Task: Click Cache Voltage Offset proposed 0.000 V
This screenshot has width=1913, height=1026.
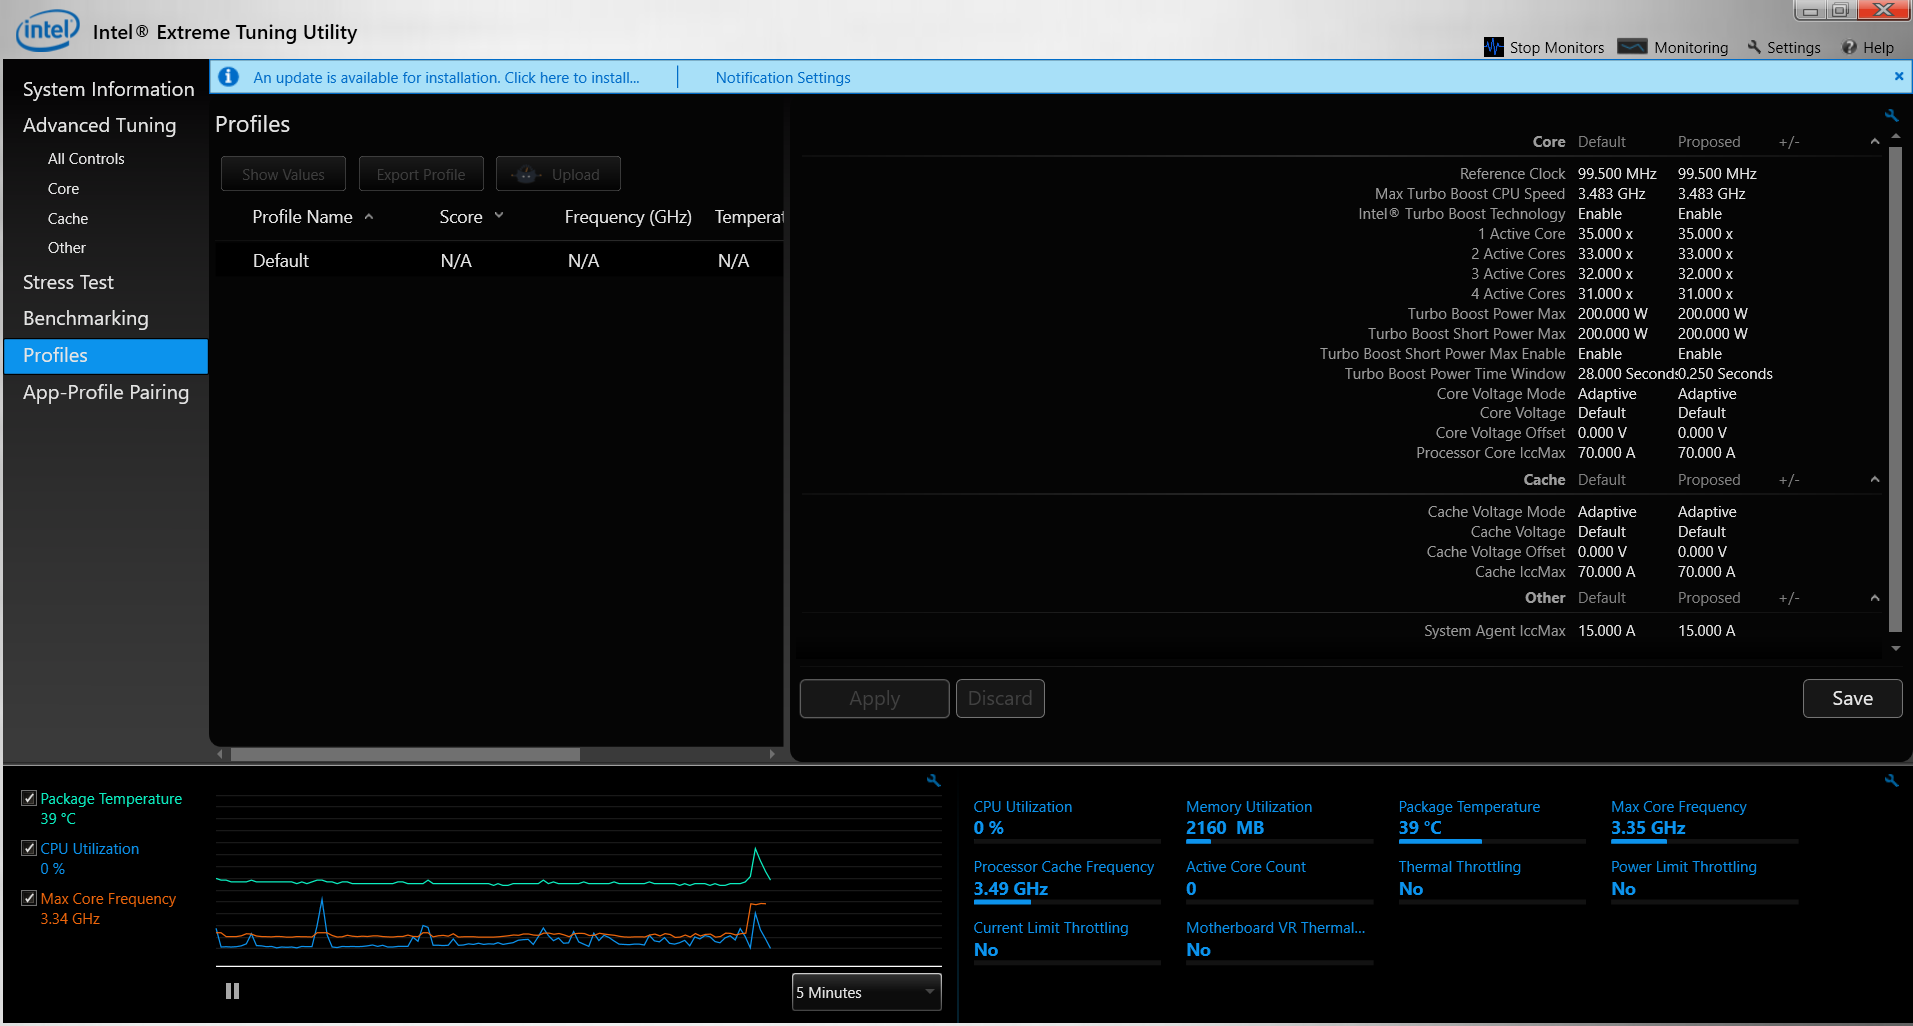Action: pyautogui.click(x=1702, y=552)
